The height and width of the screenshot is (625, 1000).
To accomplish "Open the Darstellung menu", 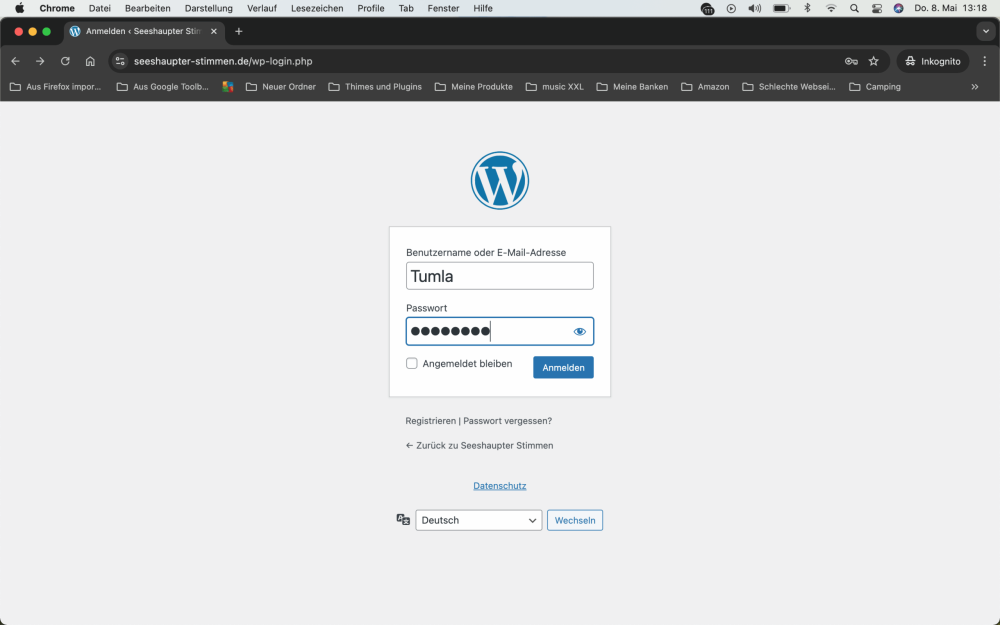I will [209, 8].
